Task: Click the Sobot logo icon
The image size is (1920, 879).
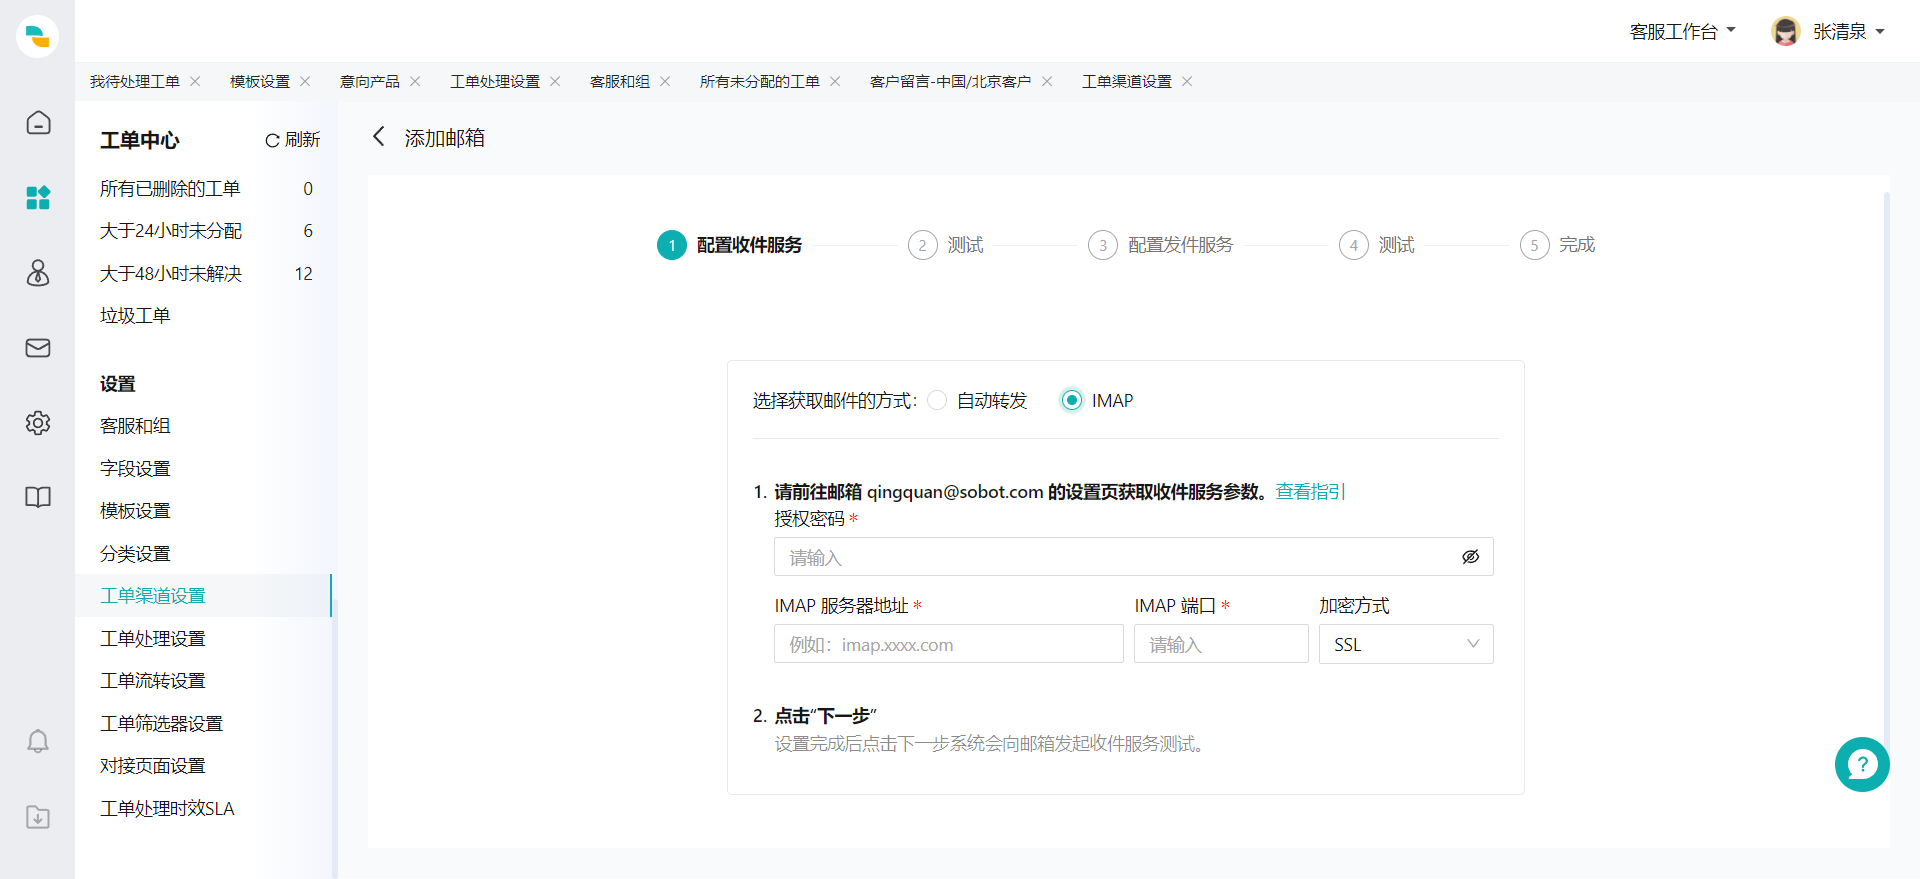Action: click(37, 36)
